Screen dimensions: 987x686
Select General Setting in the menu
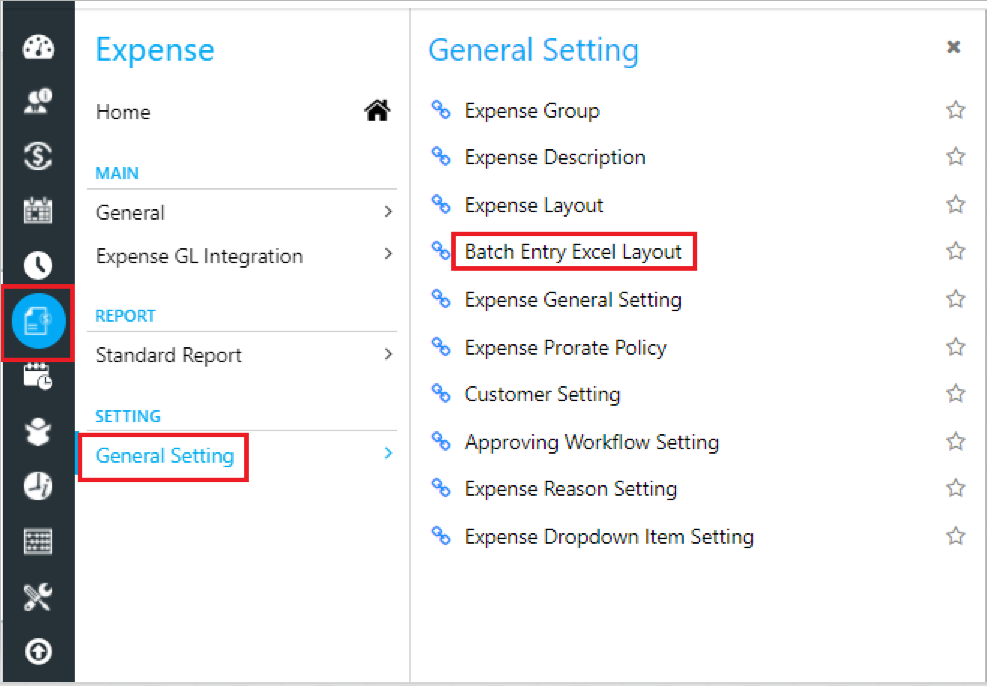[x=165, y=456]
